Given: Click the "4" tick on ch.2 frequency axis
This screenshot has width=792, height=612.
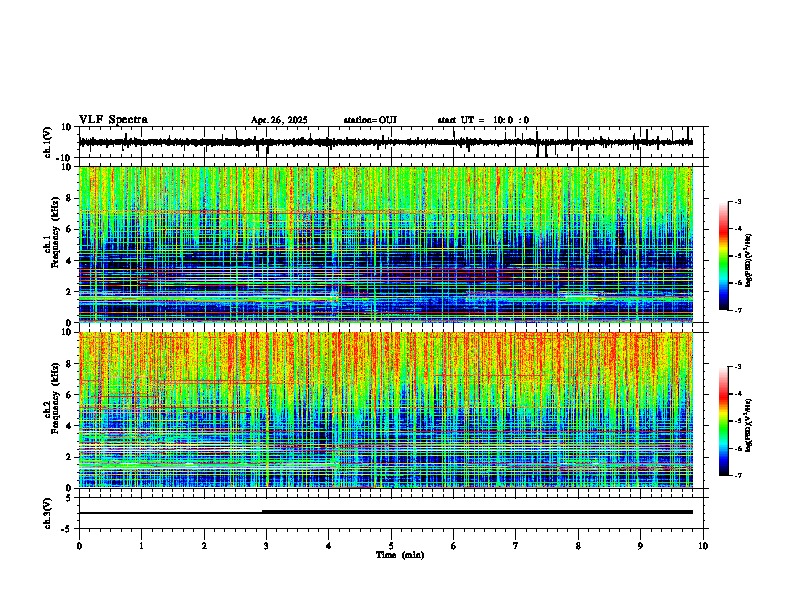Looking at the screenshot, I should [x=71, y=426].
